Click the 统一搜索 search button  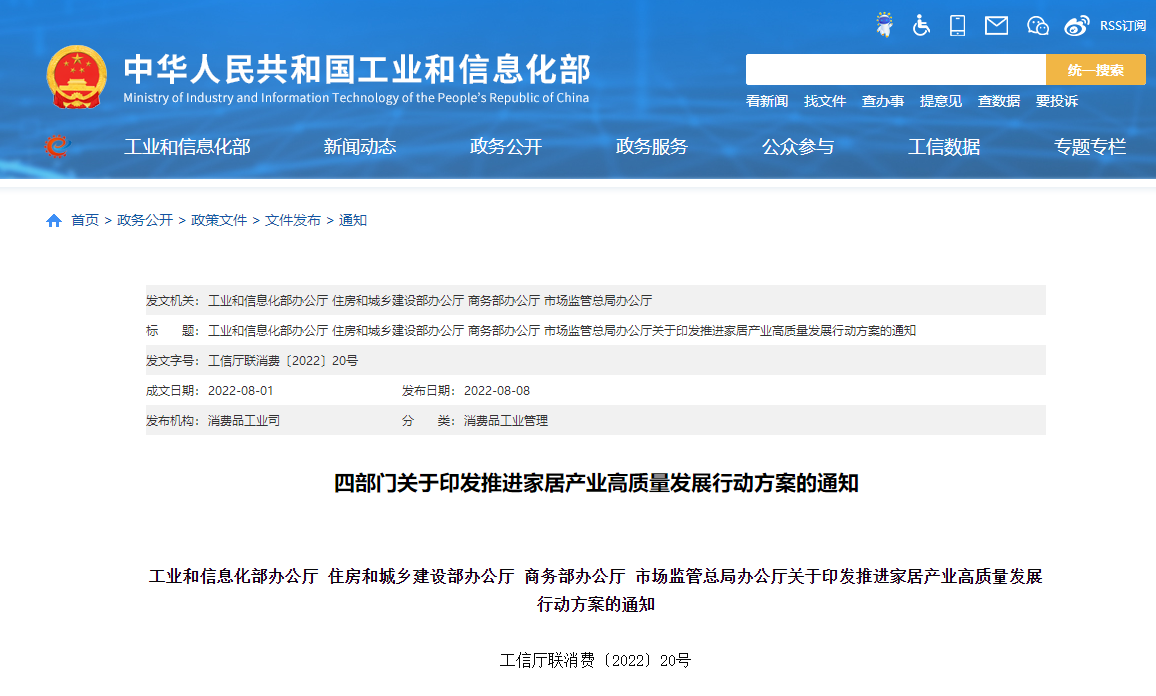click(x=1096, y=69)
